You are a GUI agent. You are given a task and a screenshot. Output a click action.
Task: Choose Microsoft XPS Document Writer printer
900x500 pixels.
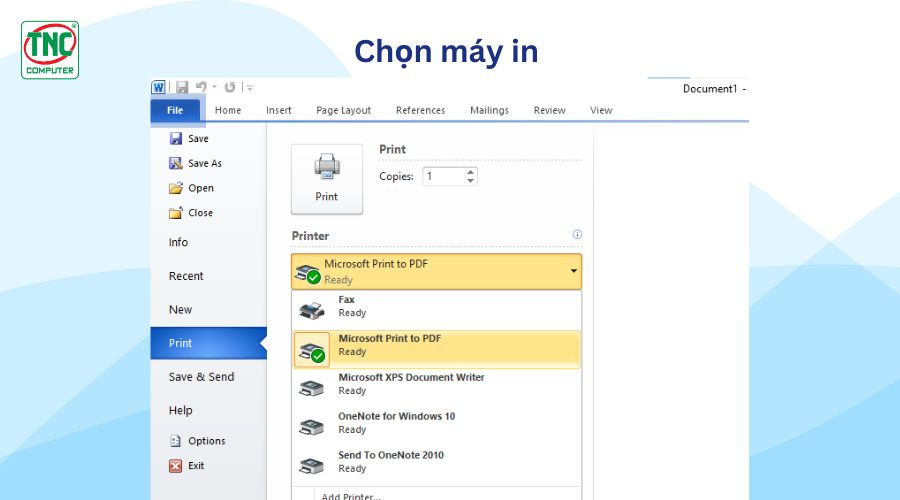coord(436,388)
